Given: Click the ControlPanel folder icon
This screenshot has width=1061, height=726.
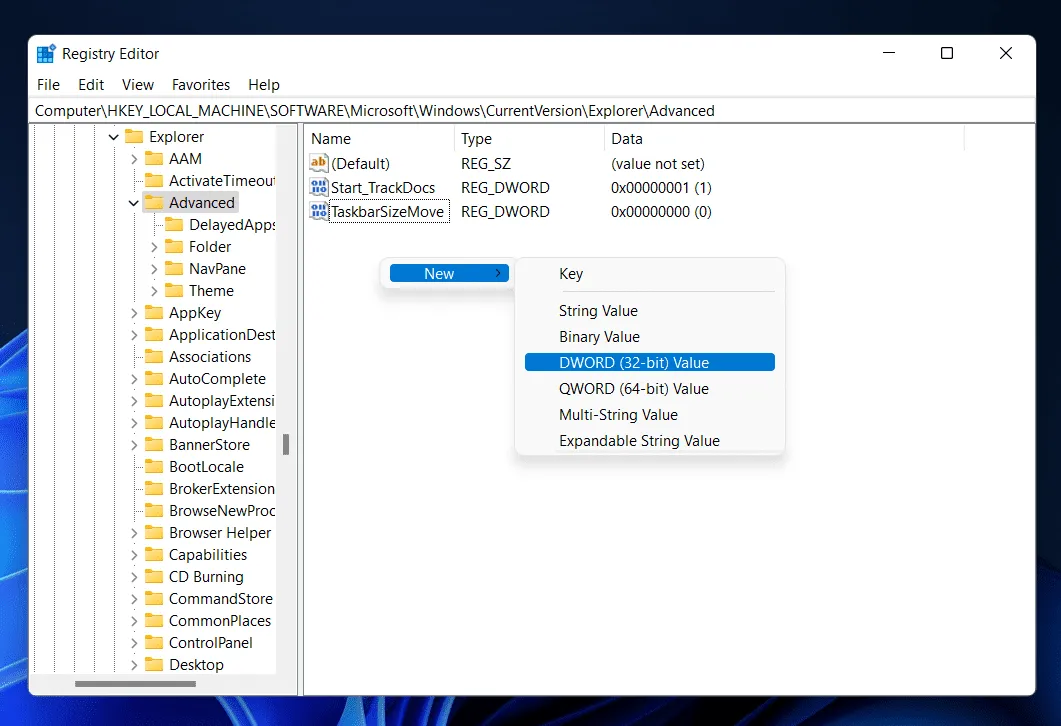Looking at the screenshot, I should click(x=154, y=642).
